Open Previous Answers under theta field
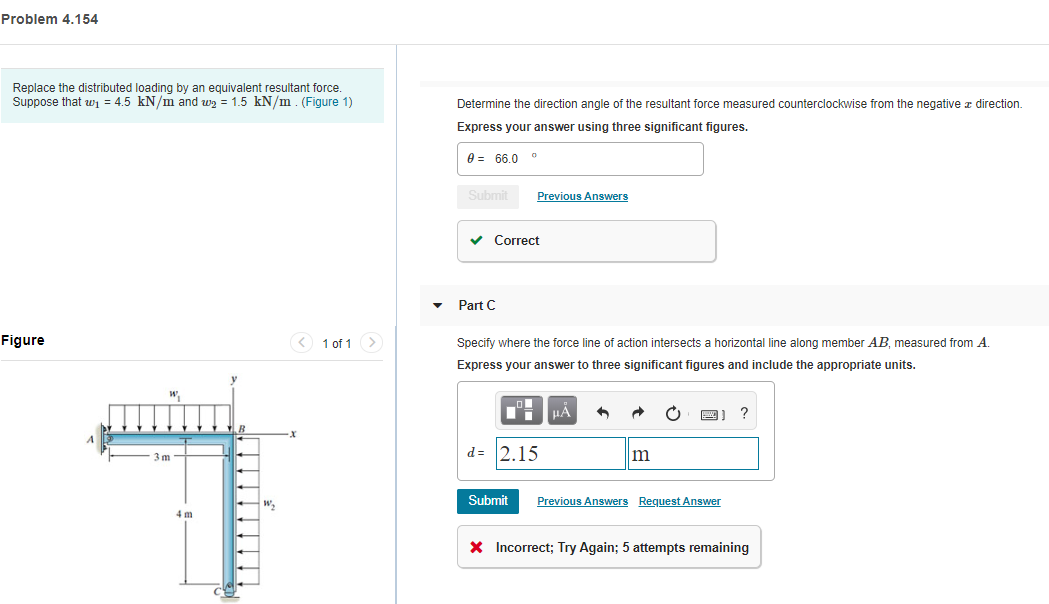The image size is (1049, 604). (x=582, y=195)
